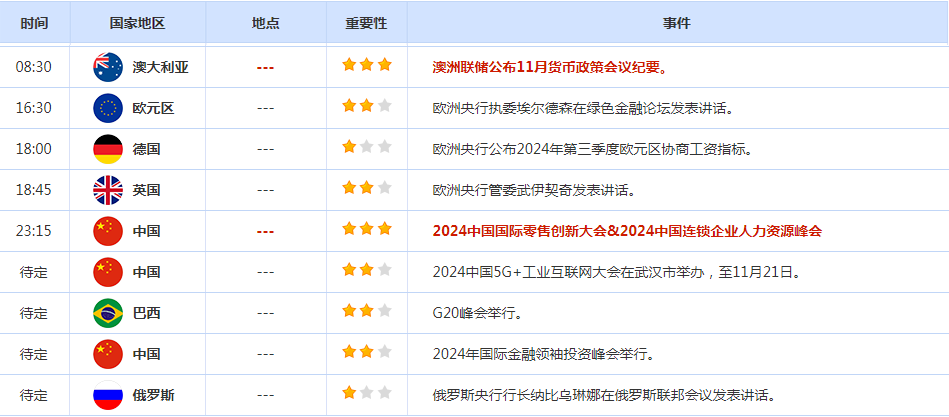Click three-star rating for Australia row

click(367, 65)
